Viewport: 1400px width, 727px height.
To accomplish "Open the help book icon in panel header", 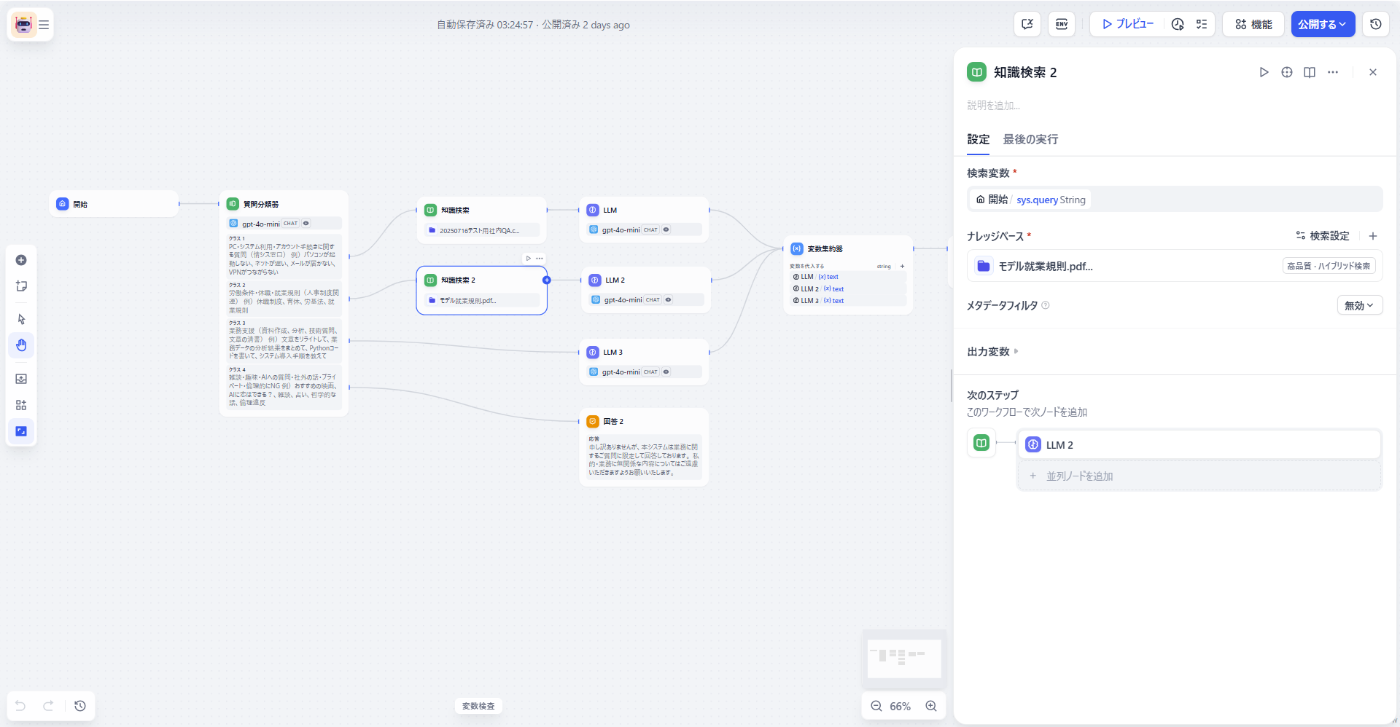I will coord(1309,72).
